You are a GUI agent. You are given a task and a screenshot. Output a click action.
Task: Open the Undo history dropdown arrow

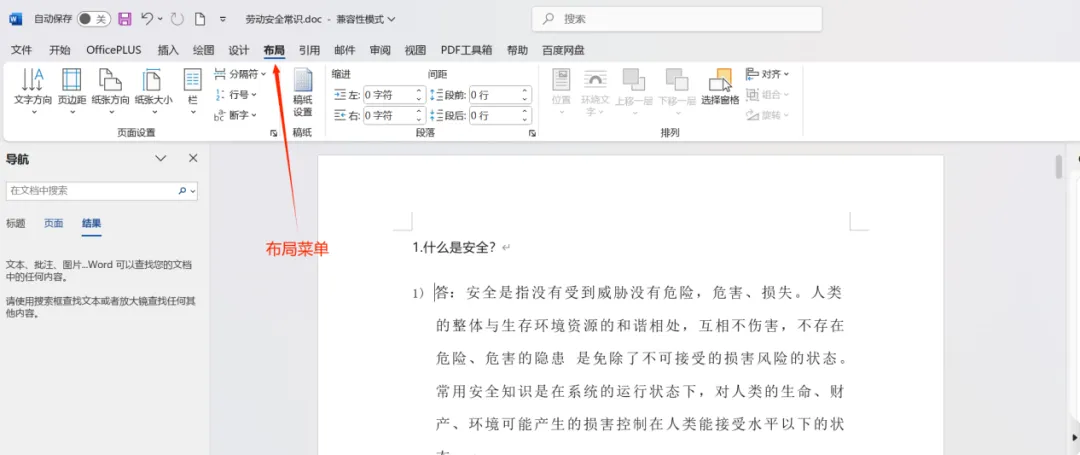[160, 19]
